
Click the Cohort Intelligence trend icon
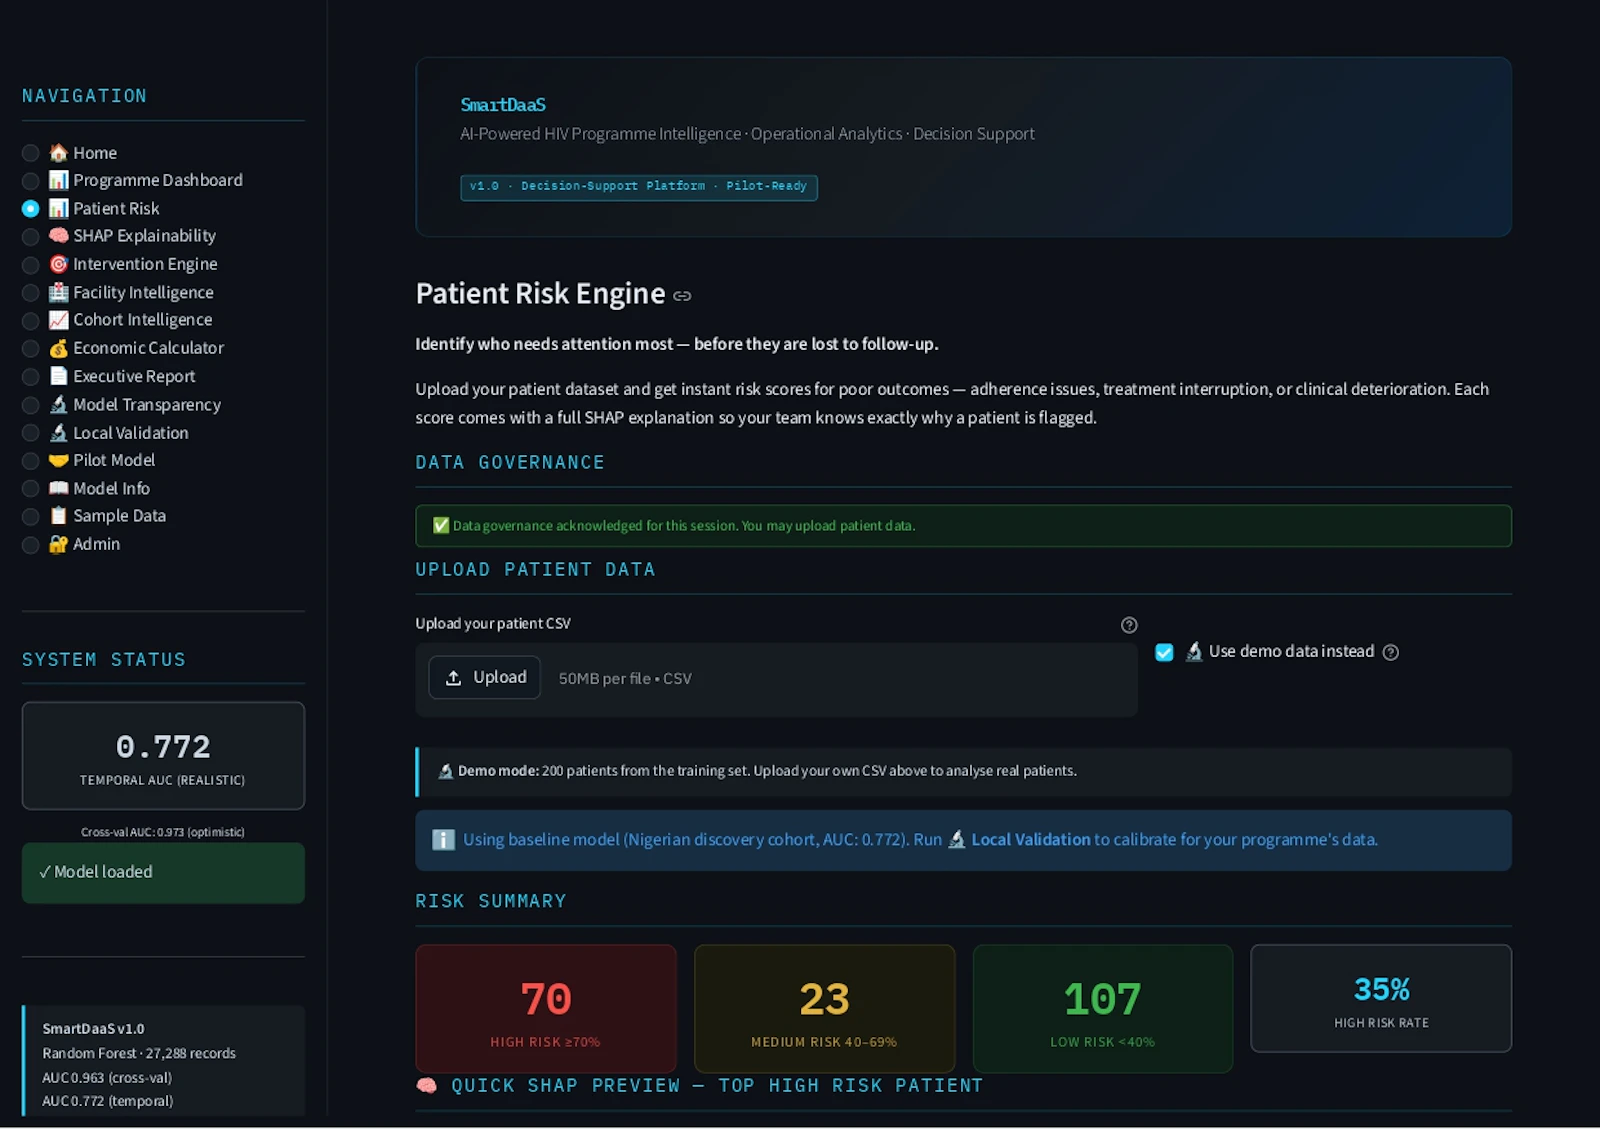(59, 320)
